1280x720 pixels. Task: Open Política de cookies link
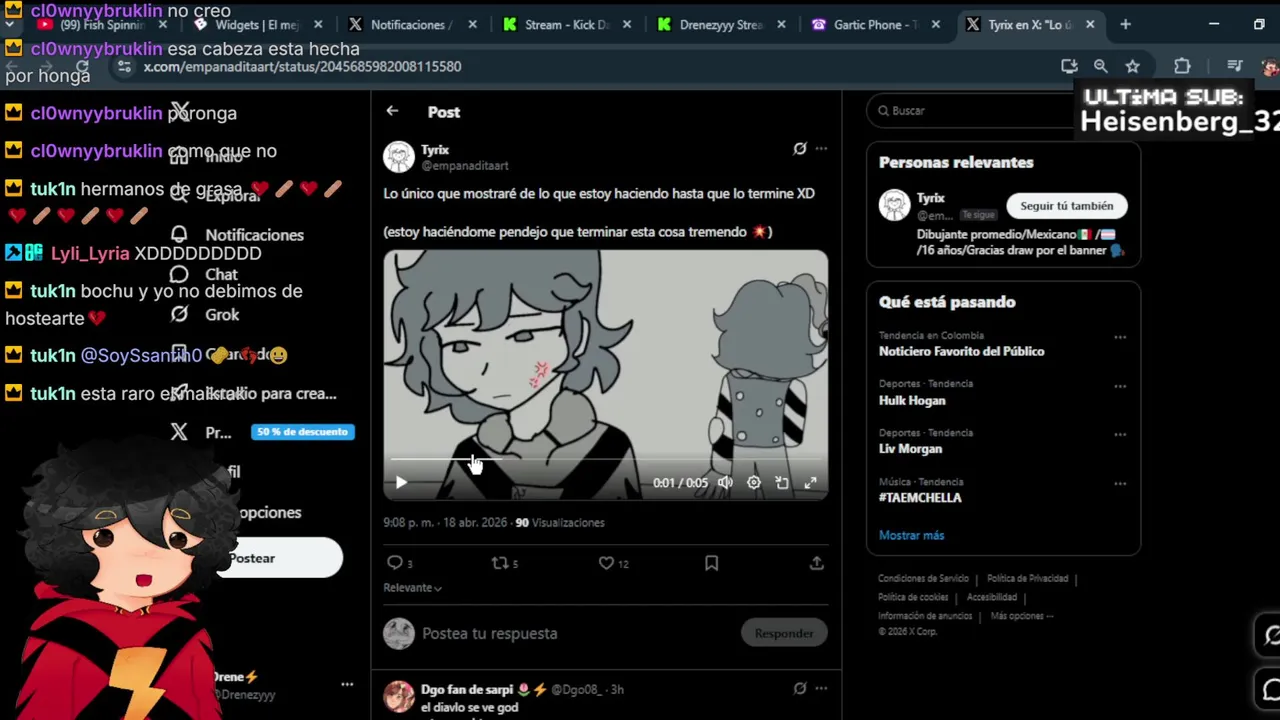(x=913, y=597)
